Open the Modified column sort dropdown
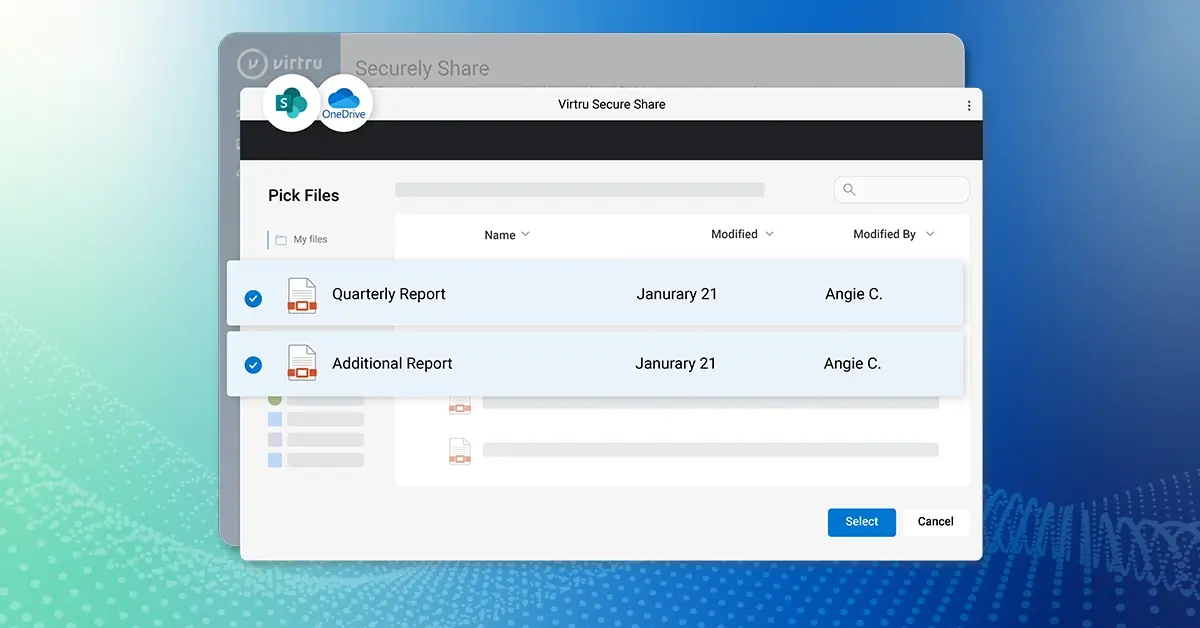The image size is (1200, 628). [769, 234]
